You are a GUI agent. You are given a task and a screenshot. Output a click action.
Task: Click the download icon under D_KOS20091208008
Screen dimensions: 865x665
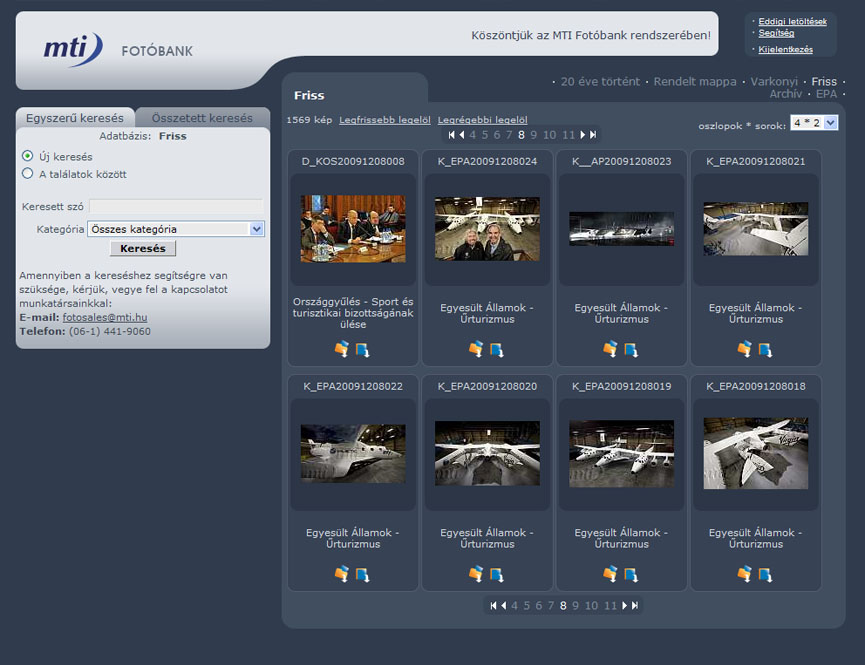click(362, 349)
